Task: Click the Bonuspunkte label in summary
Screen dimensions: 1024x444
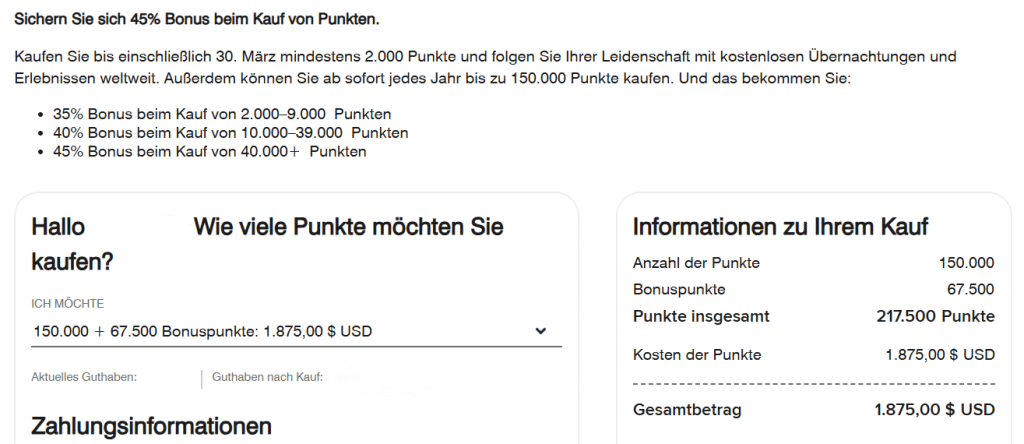Action: (679, 289)
